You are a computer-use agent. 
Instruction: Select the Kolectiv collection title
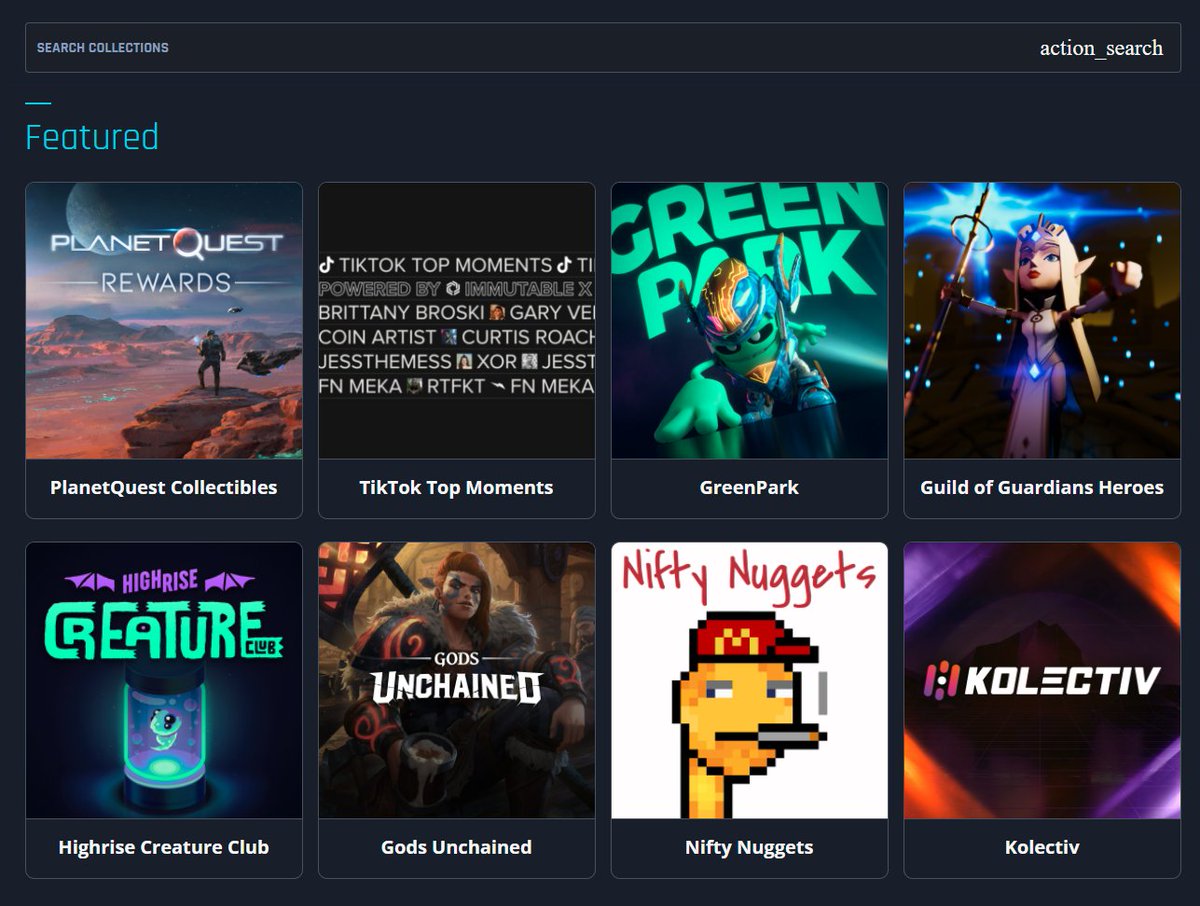(1042, 847)
